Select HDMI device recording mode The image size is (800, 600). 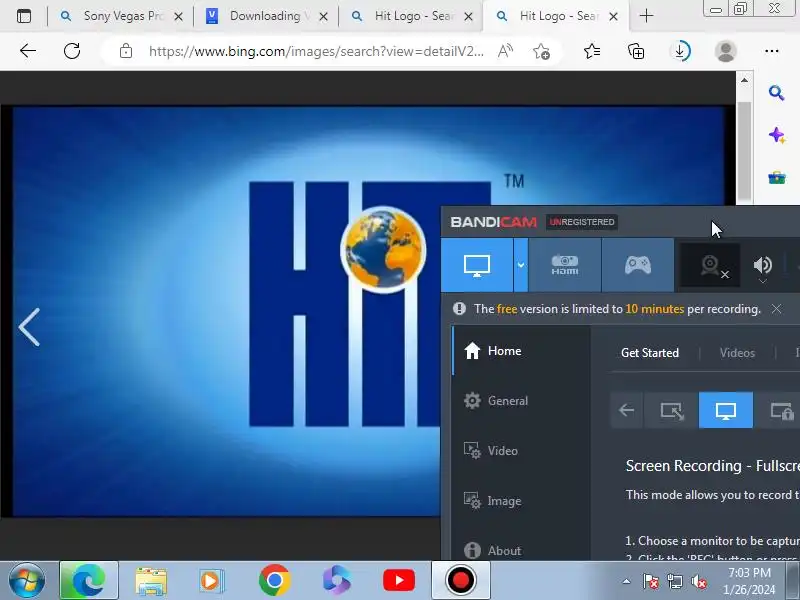tap(565, 265)
